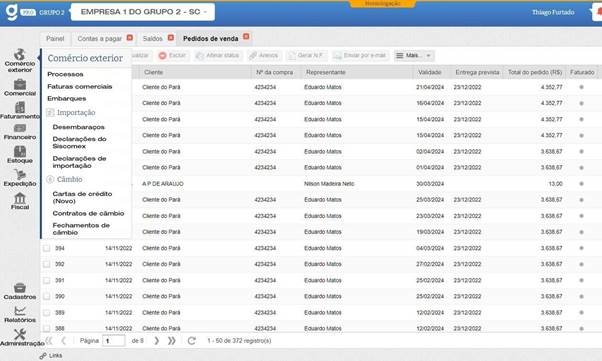Open the company selector dropdown

[143, 12]
